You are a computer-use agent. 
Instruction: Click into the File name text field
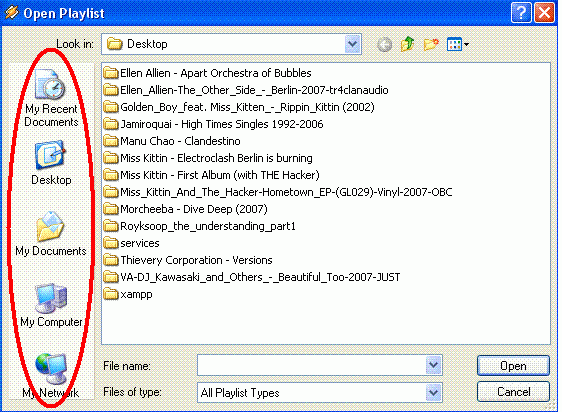311,365
